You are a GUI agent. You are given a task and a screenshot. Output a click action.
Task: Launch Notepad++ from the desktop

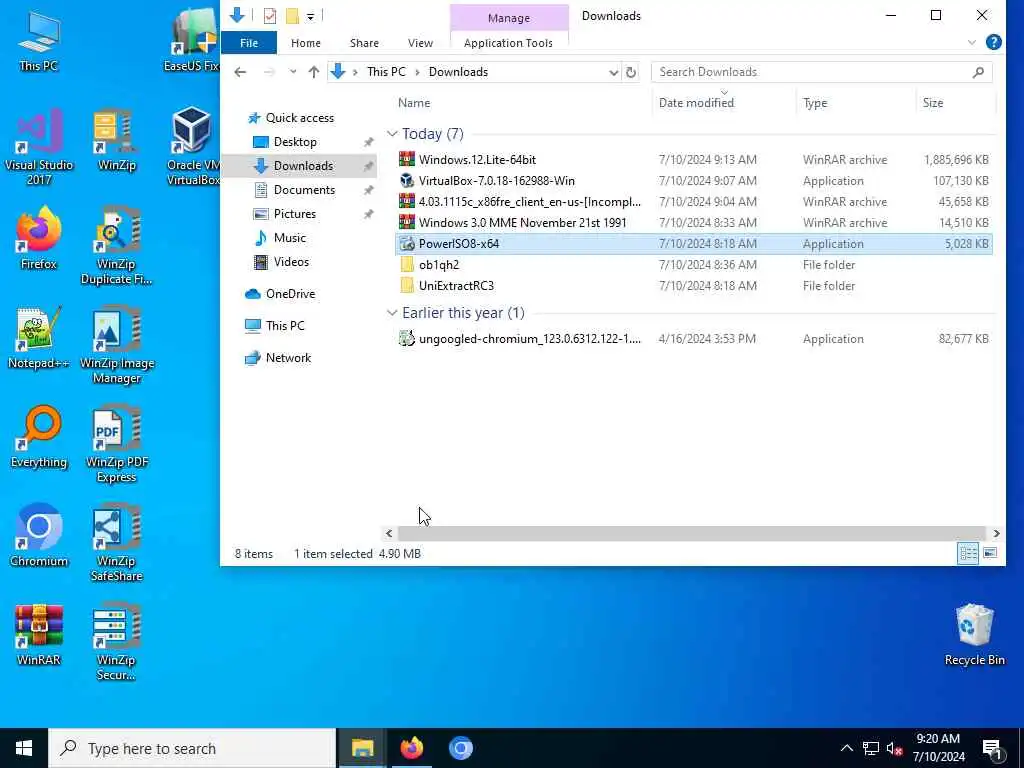click(x=39, y=338)
